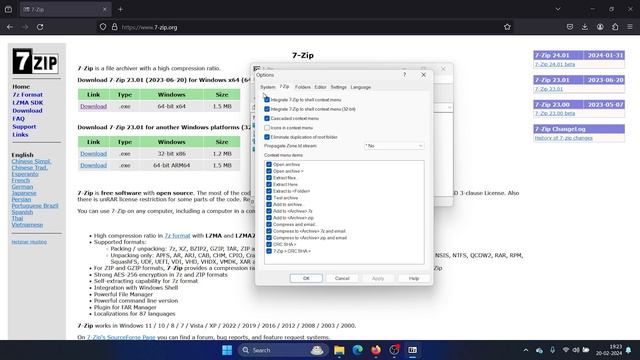Open the browser extensions icon
This screenshot has width=640, height=360.
[x=615, y=27]
